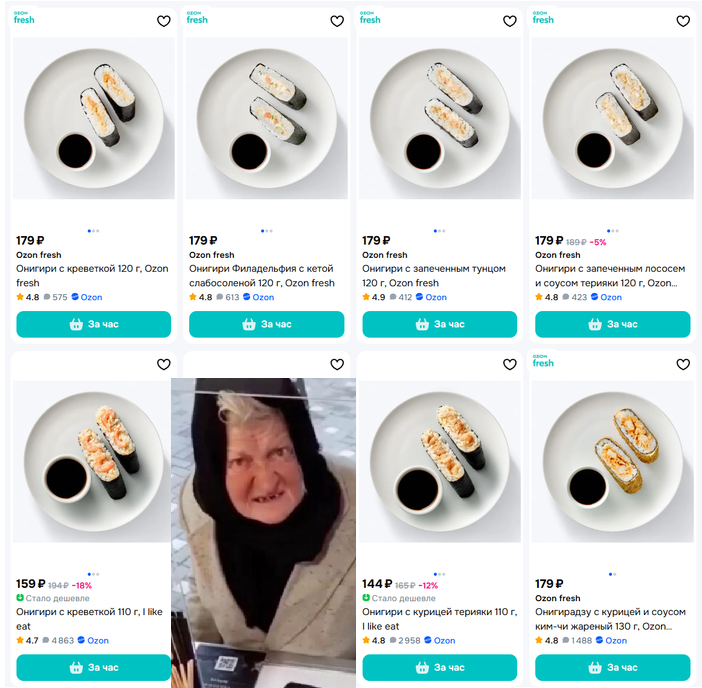Add 159 ₽ shrimp onigiri to cart

click(x=93, y=667)
